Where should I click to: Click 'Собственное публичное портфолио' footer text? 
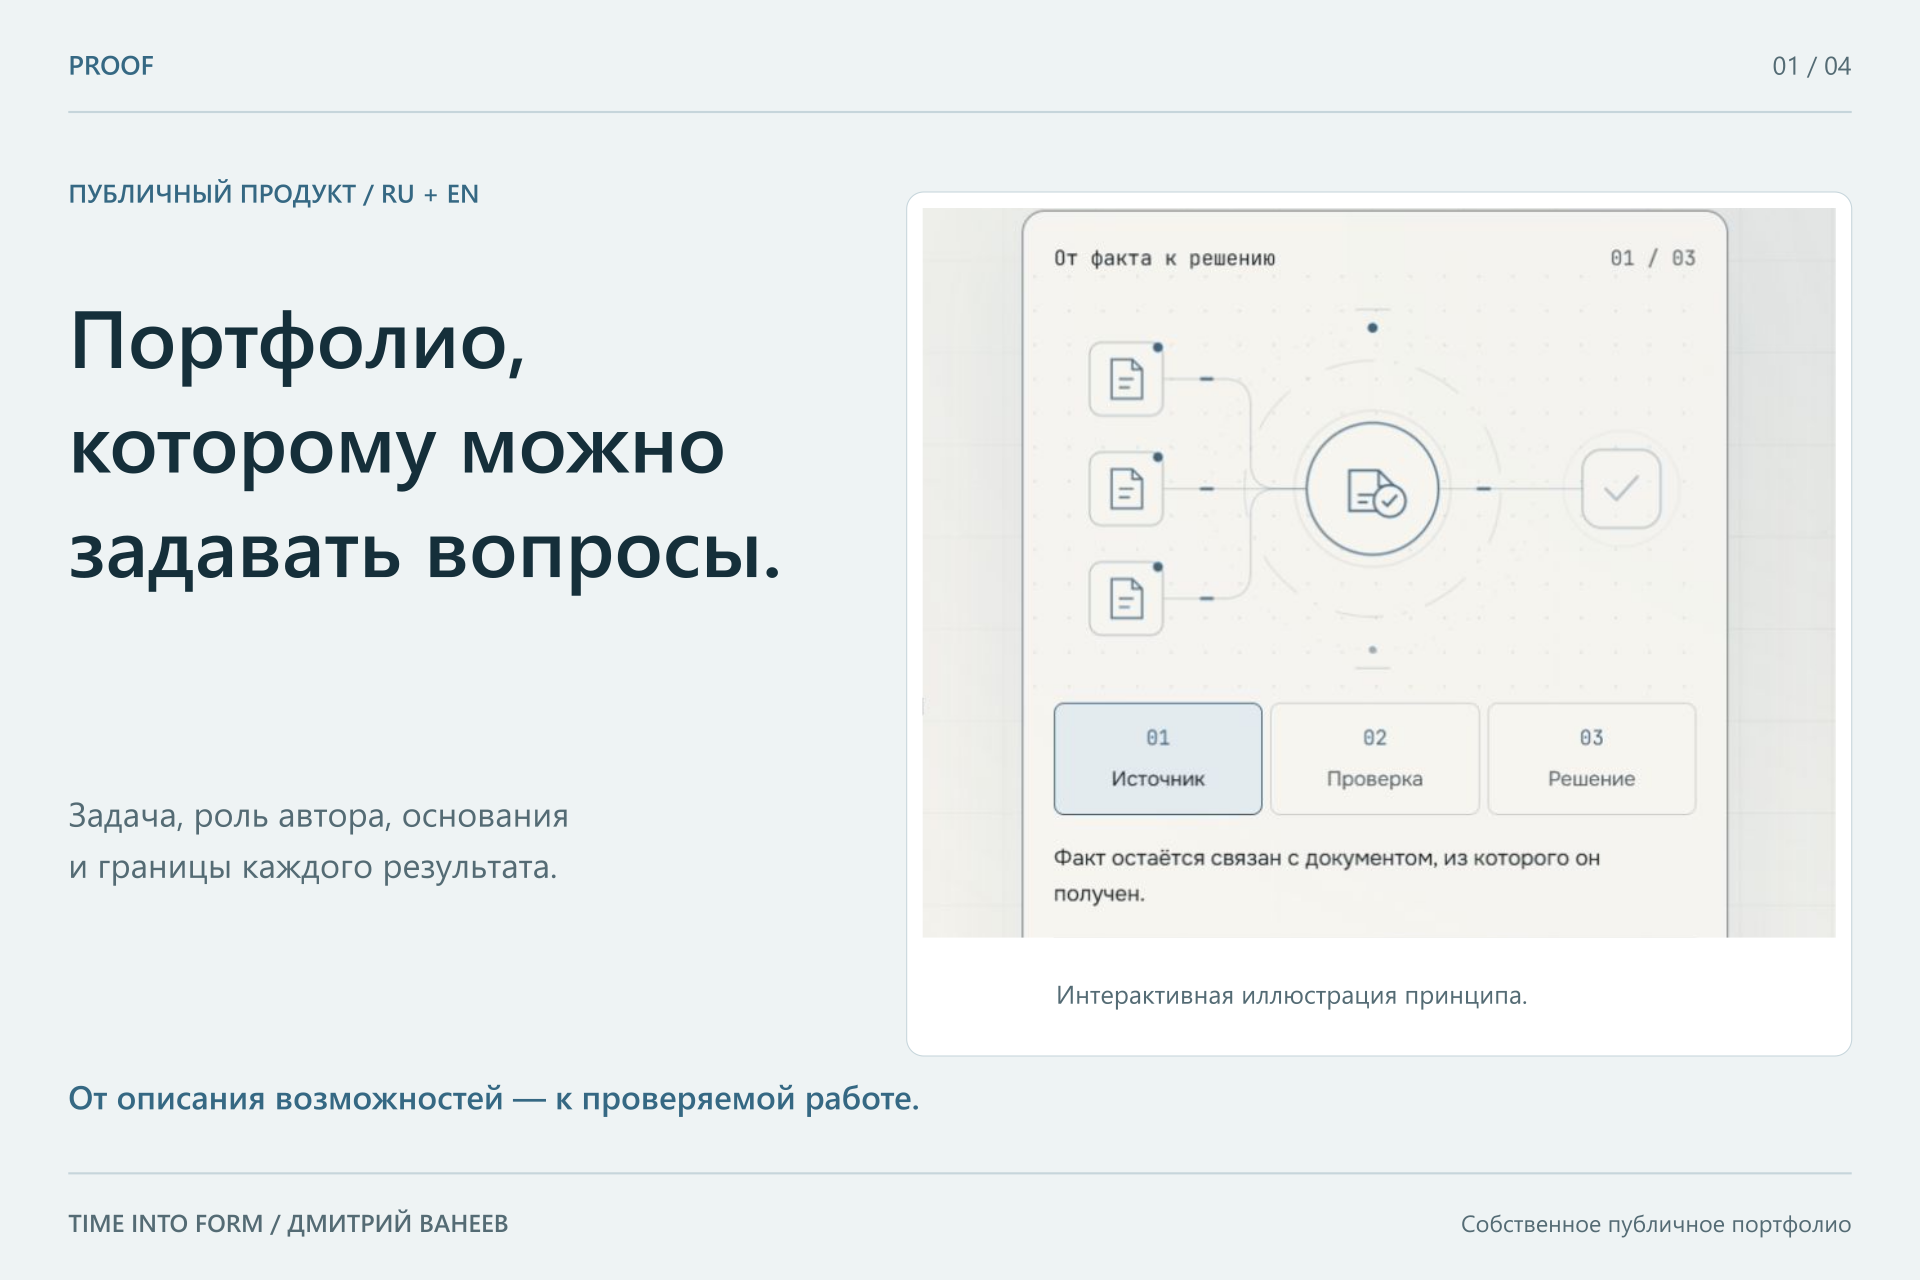point(1656,1224)
